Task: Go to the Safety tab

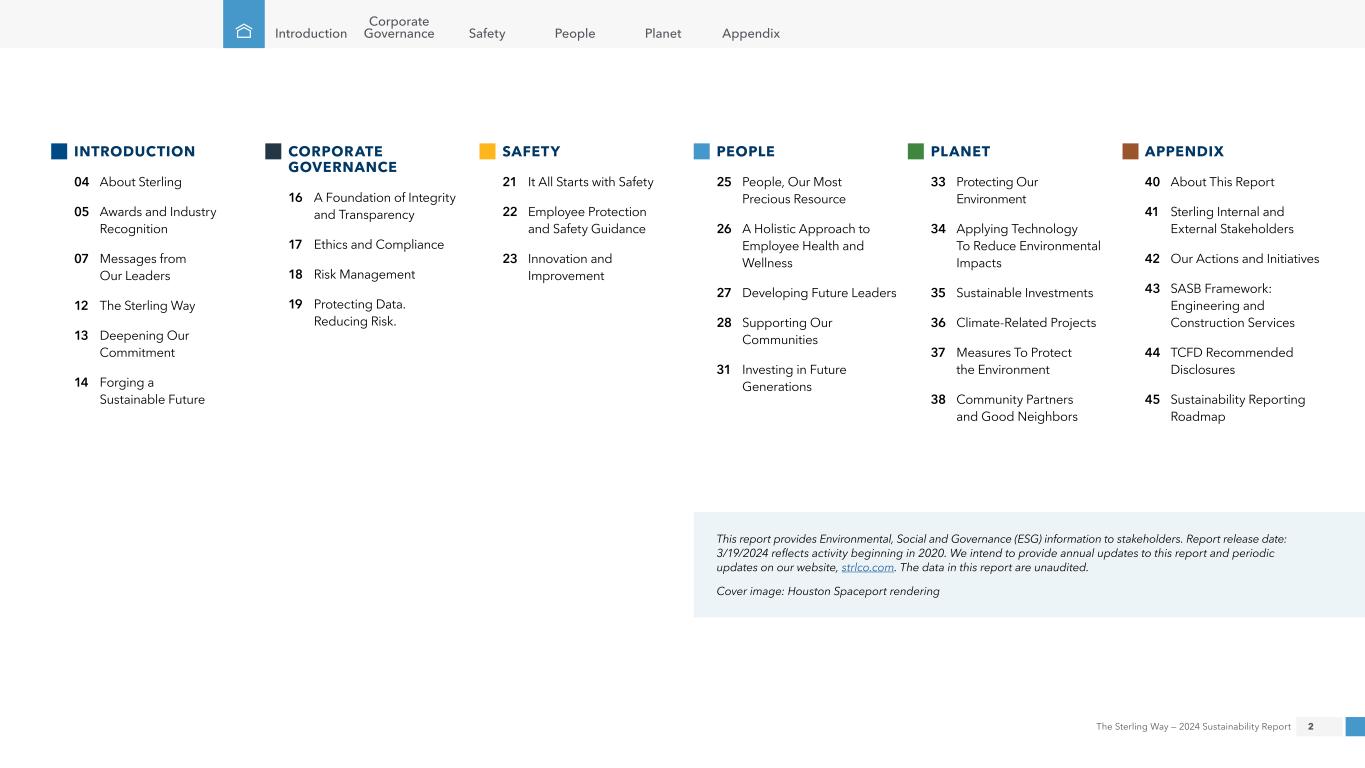Action: click(487, 33)
